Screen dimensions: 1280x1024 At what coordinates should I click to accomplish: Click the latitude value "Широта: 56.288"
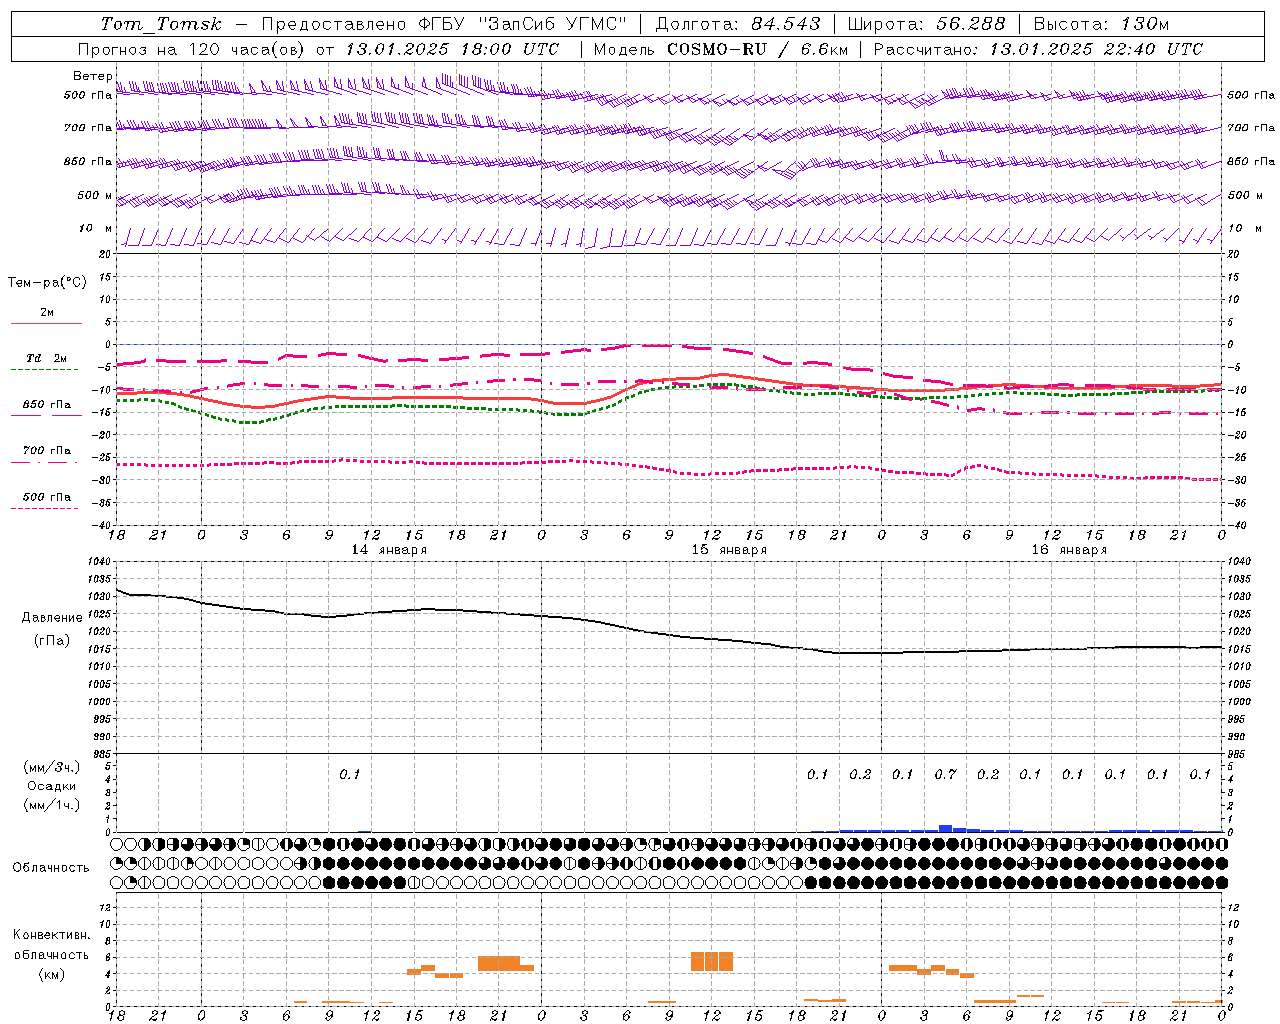(926, 24)
